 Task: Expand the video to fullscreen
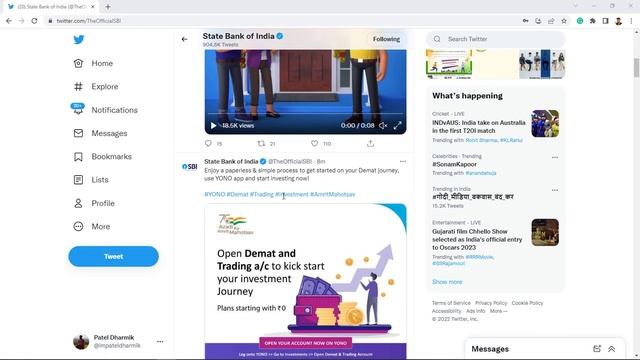pyautogui.click(x=398, y=126)
